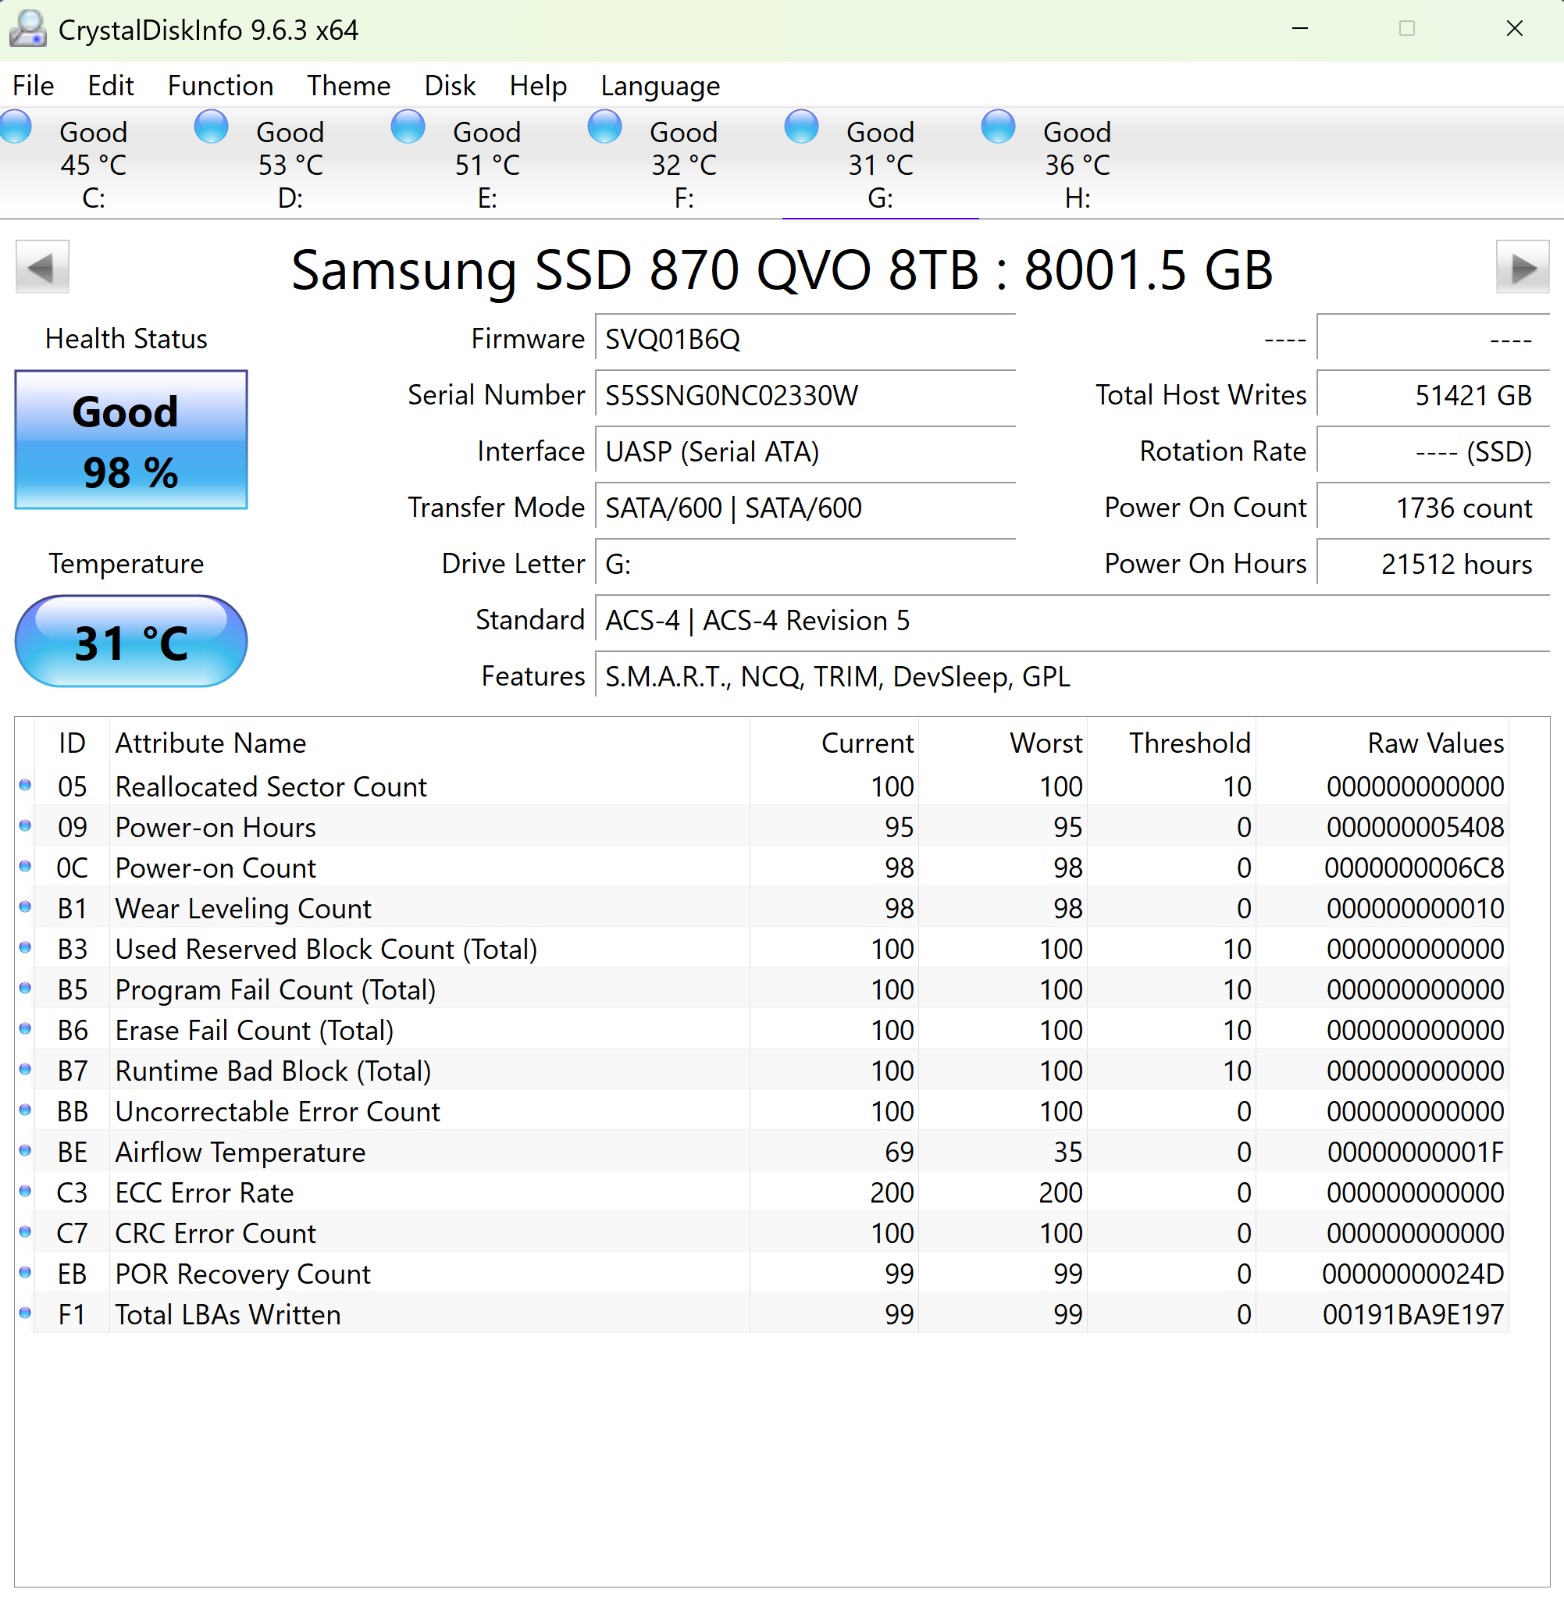Open the File menu
The width and height of the screenshot is (1564, 1600).
[x=33, y=86]
